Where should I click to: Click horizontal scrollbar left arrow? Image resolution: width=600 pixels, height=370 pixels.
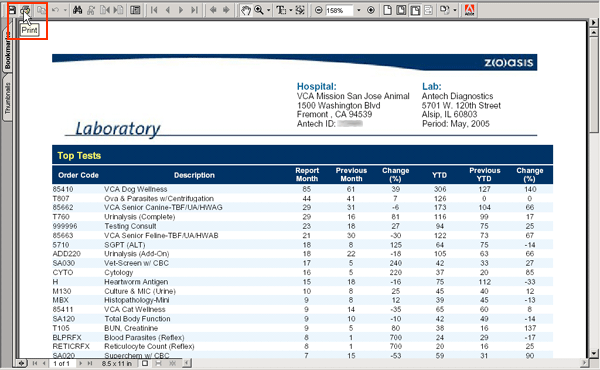[187, 363]
